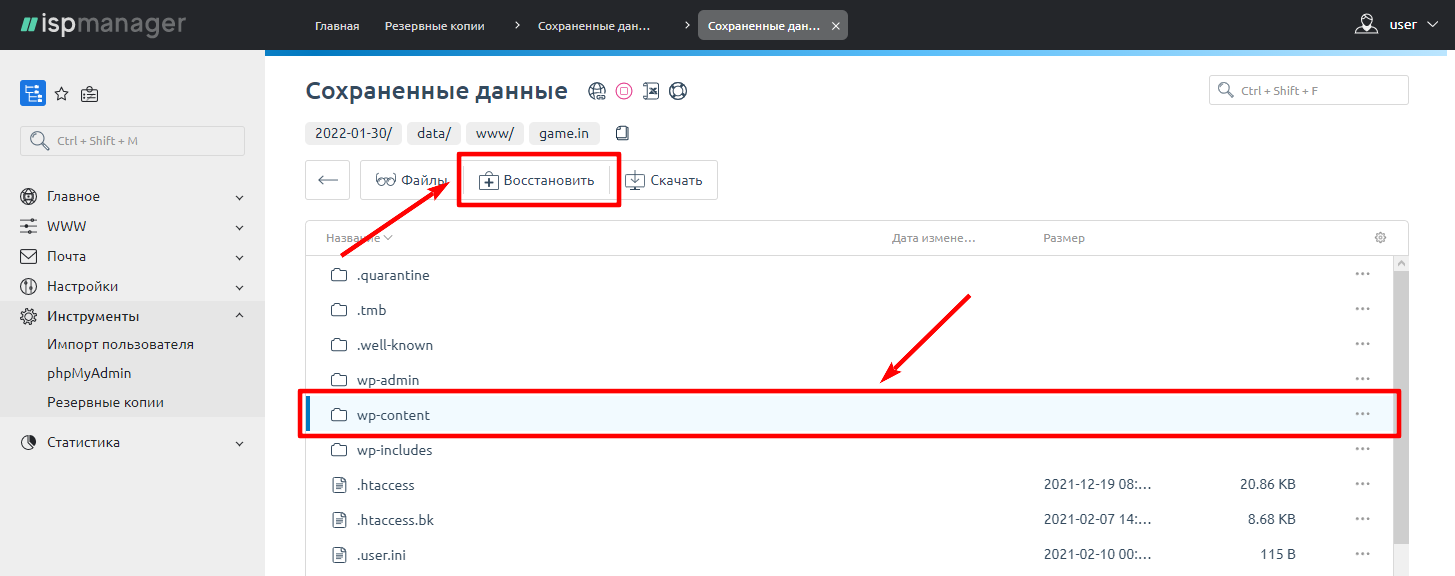Open phpMyAdmin from the sidebar
This screenshot has height=576, width=1455.
pyautogui.click(x=89, y=373)
